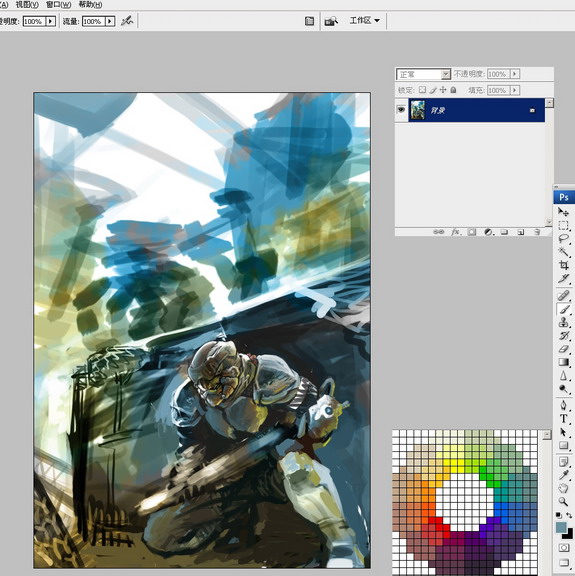
Task: Open the 正常 blend mode dropdown
Action: tap(423, 74)
